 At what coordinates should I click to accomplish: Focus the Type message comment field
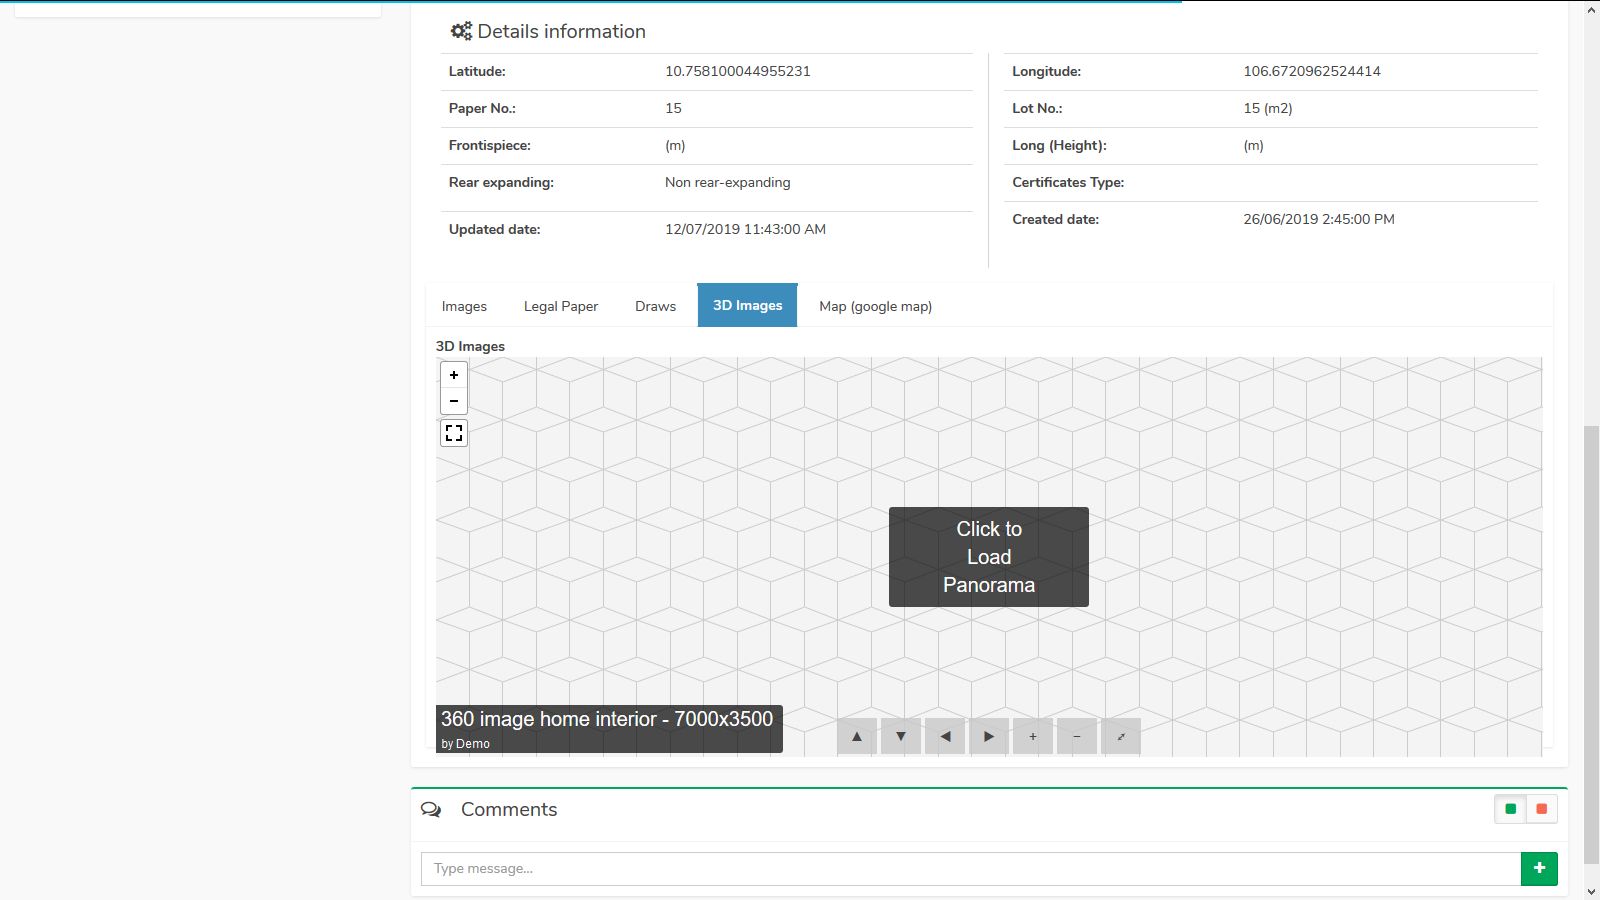(x=970, y=868)
